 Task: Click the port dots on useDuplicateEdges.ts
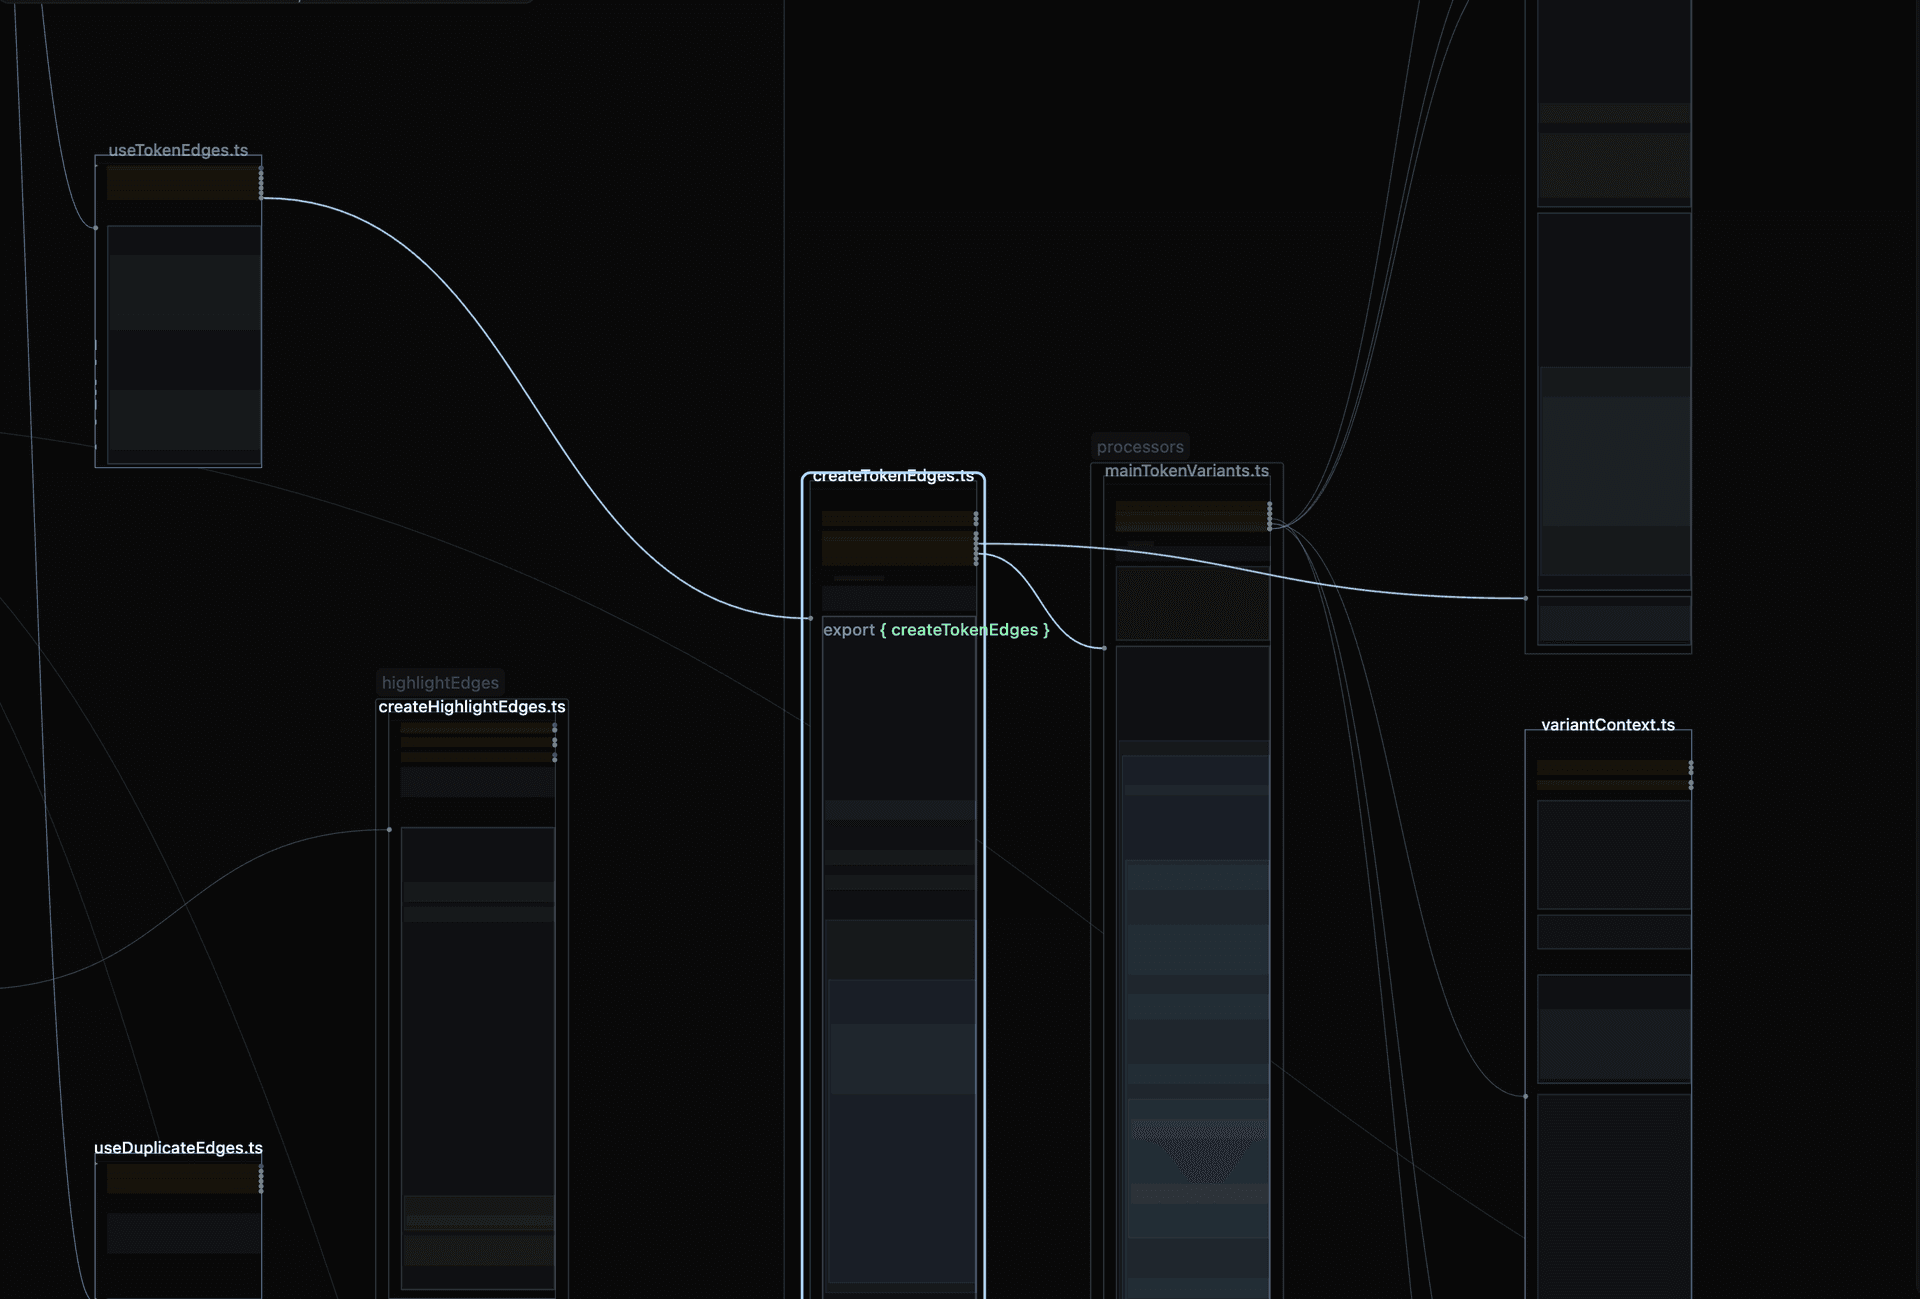tap(262, 1180)
